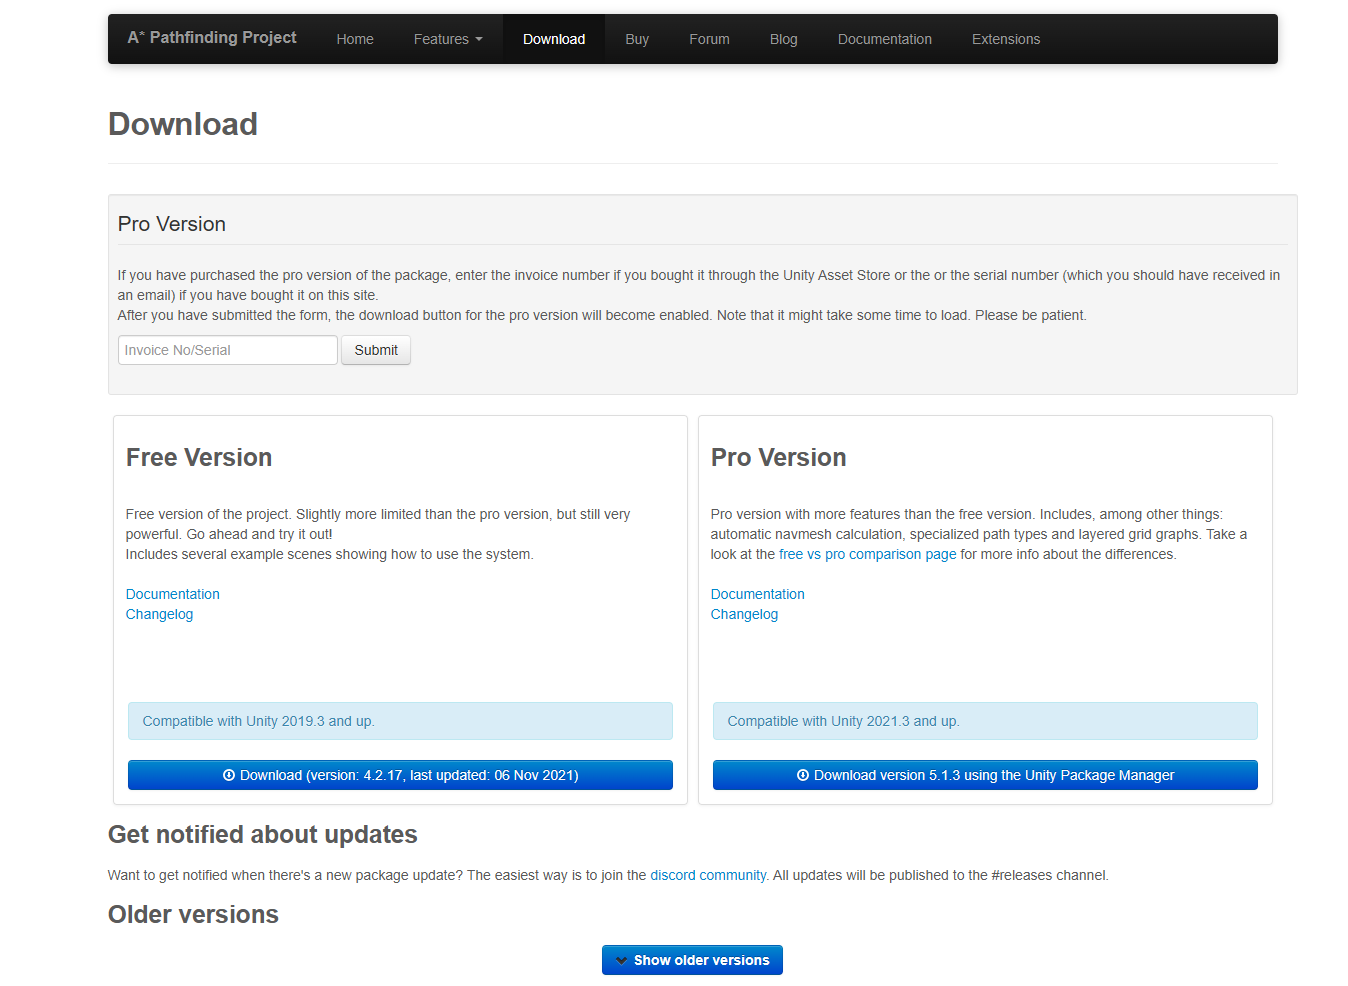Join the discord community link
Screen dimensions: 1348x986
pyautogui.click(x=708, y=875)
